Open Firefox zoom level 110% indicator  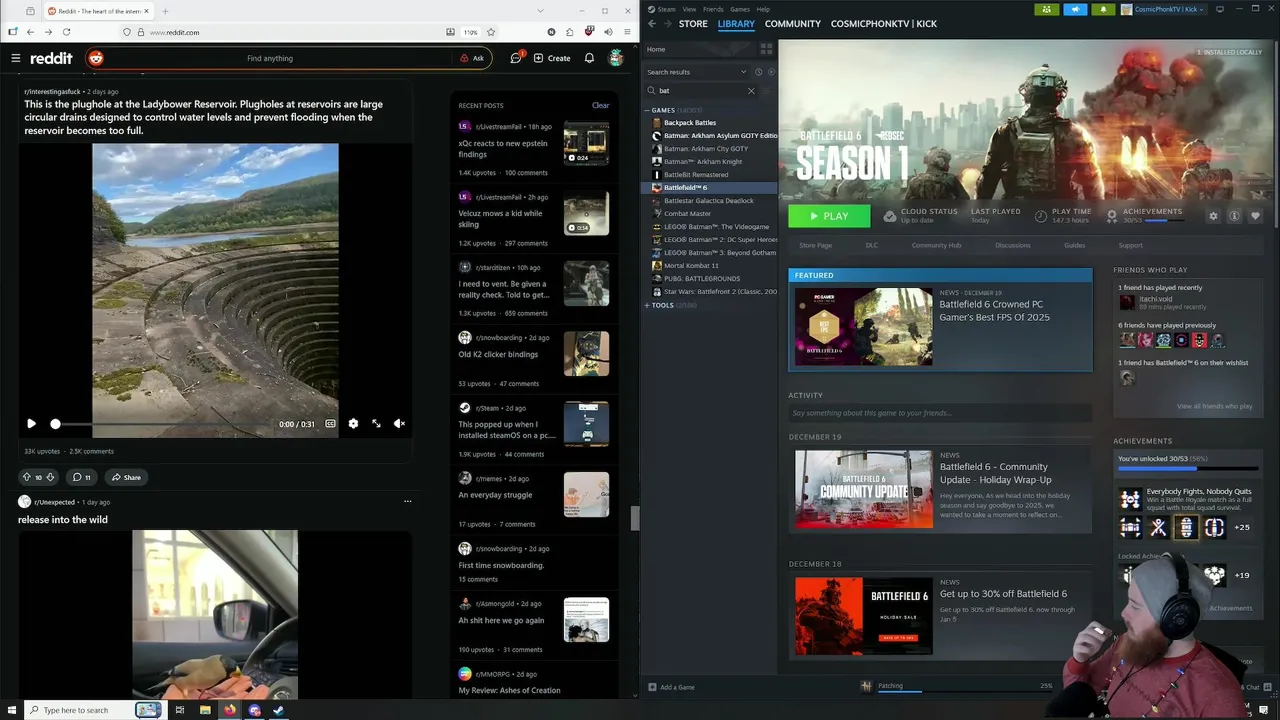point(470,32)
